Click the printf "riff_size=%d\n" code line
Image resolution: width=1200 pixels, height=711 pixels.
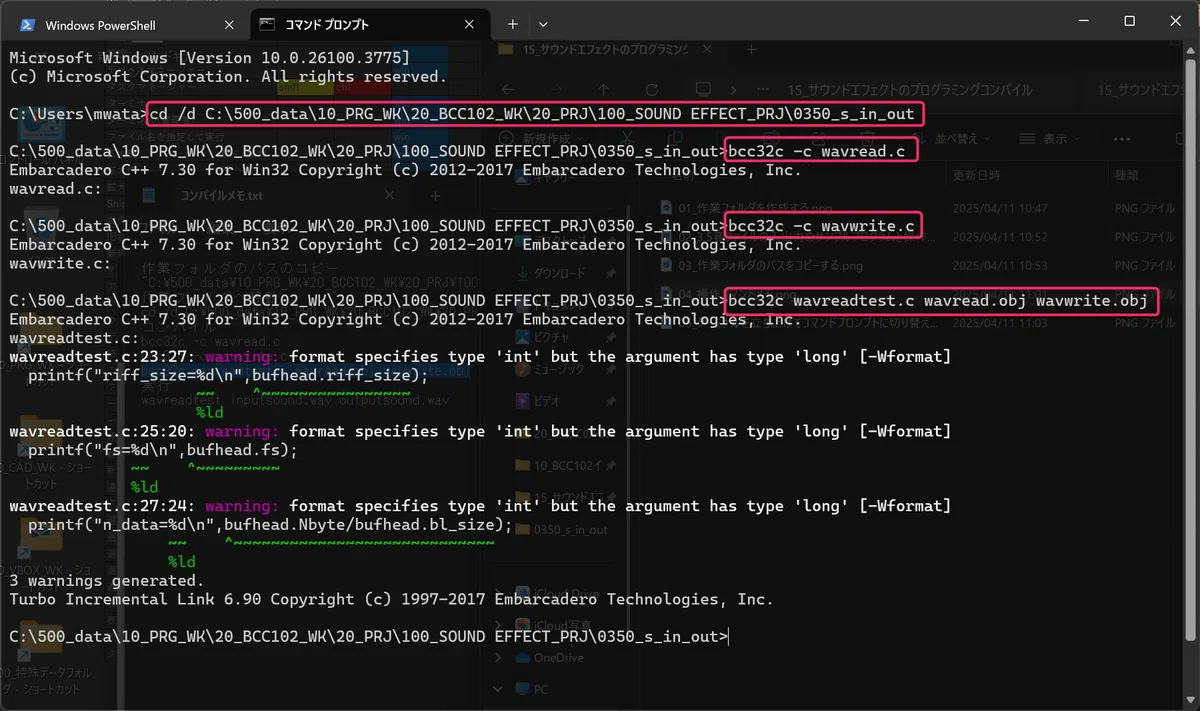coord(228,375)
